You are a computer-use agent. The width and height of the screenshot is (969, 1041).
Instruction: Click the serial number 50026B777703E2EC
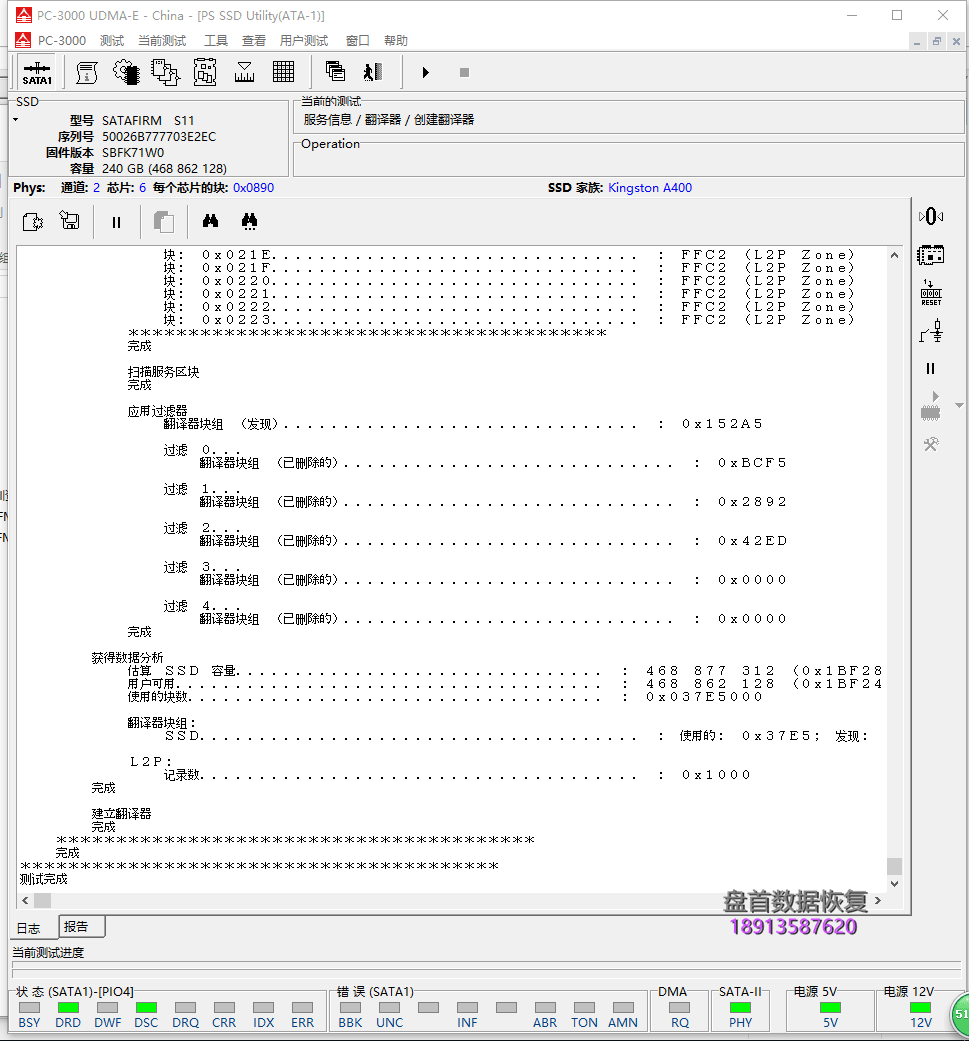coord(159,137)
